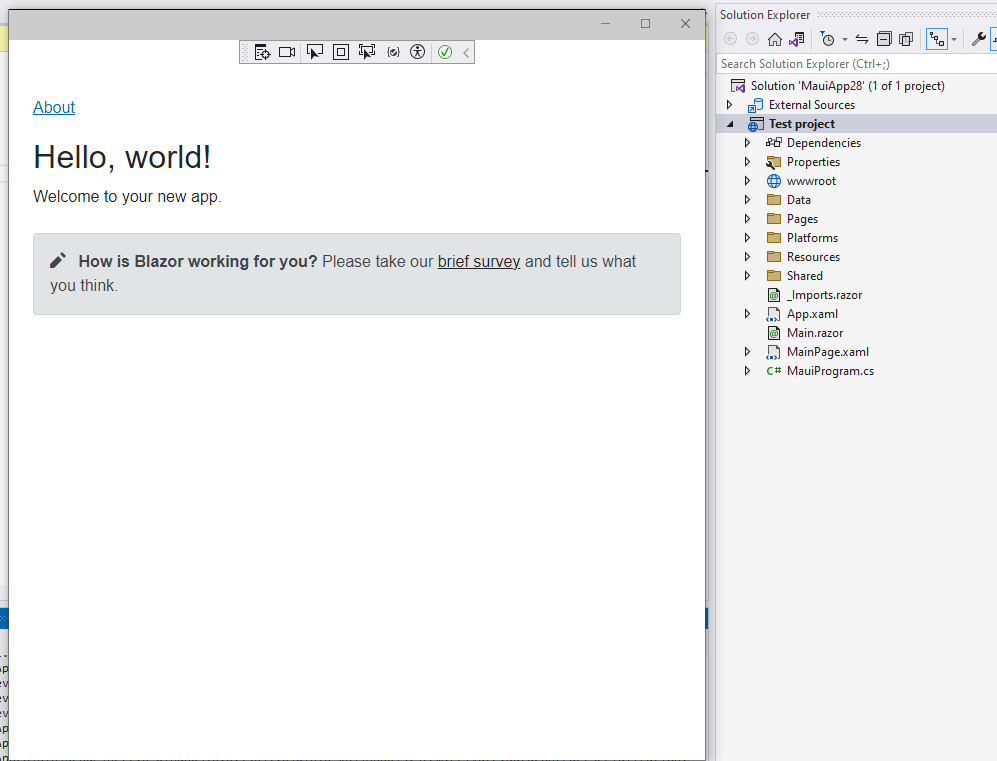Screen dimensions: 997x761
Task: Select the Track Focused Element tool
Action: coord(367,51)
